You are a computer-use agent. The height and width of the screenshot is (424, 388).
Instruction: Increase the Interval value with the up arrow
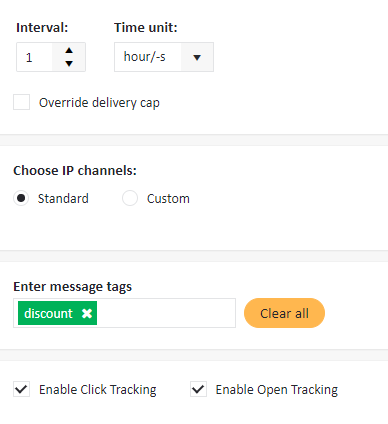click(69, 51)
